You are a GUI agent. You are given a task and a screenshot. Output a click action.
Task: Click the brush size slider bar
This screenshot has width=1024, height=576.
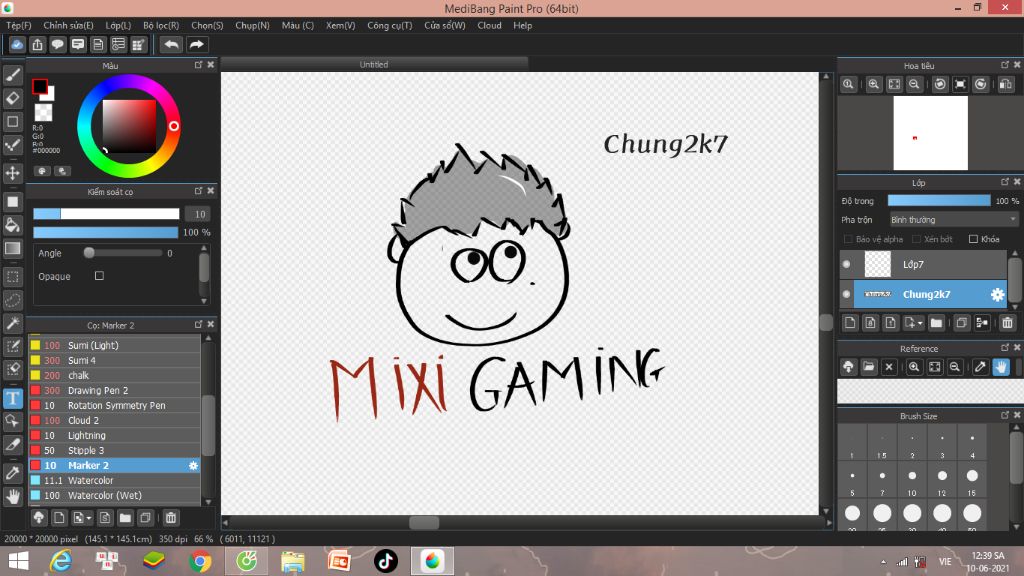[106, 214]
